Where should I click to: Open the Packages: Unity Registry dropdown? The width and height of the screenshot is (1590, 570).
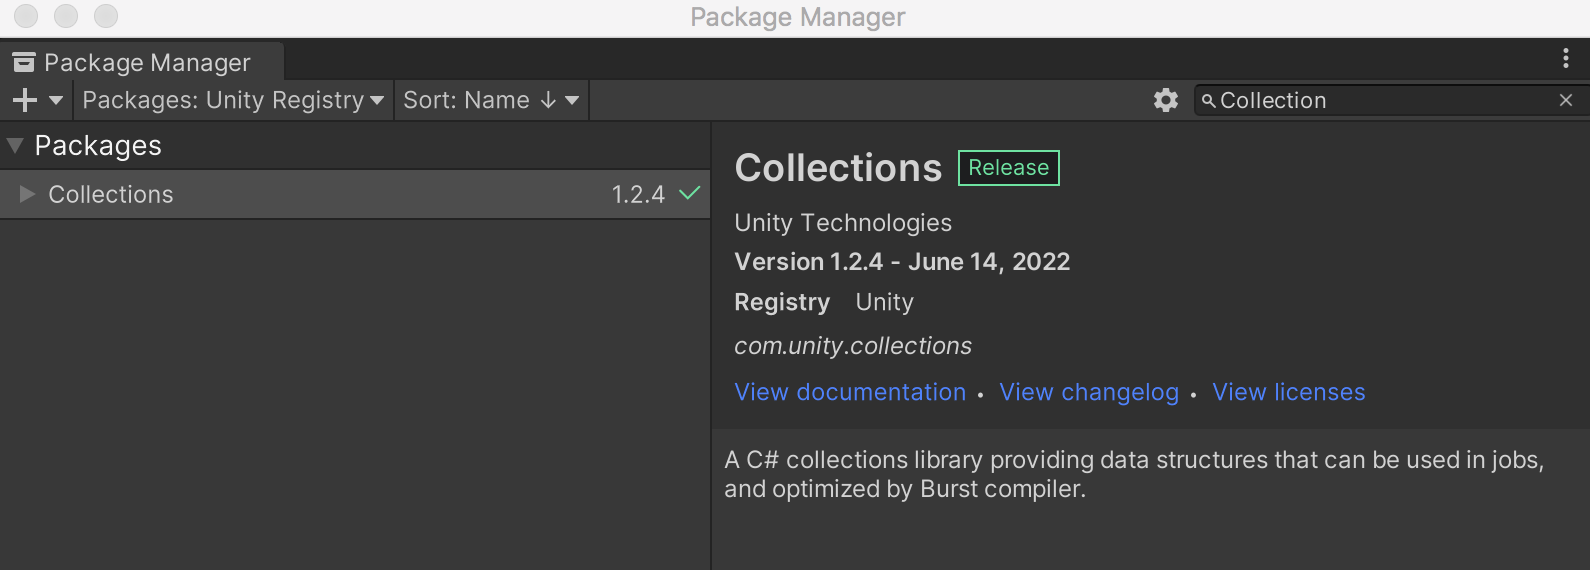pos(233,100)
